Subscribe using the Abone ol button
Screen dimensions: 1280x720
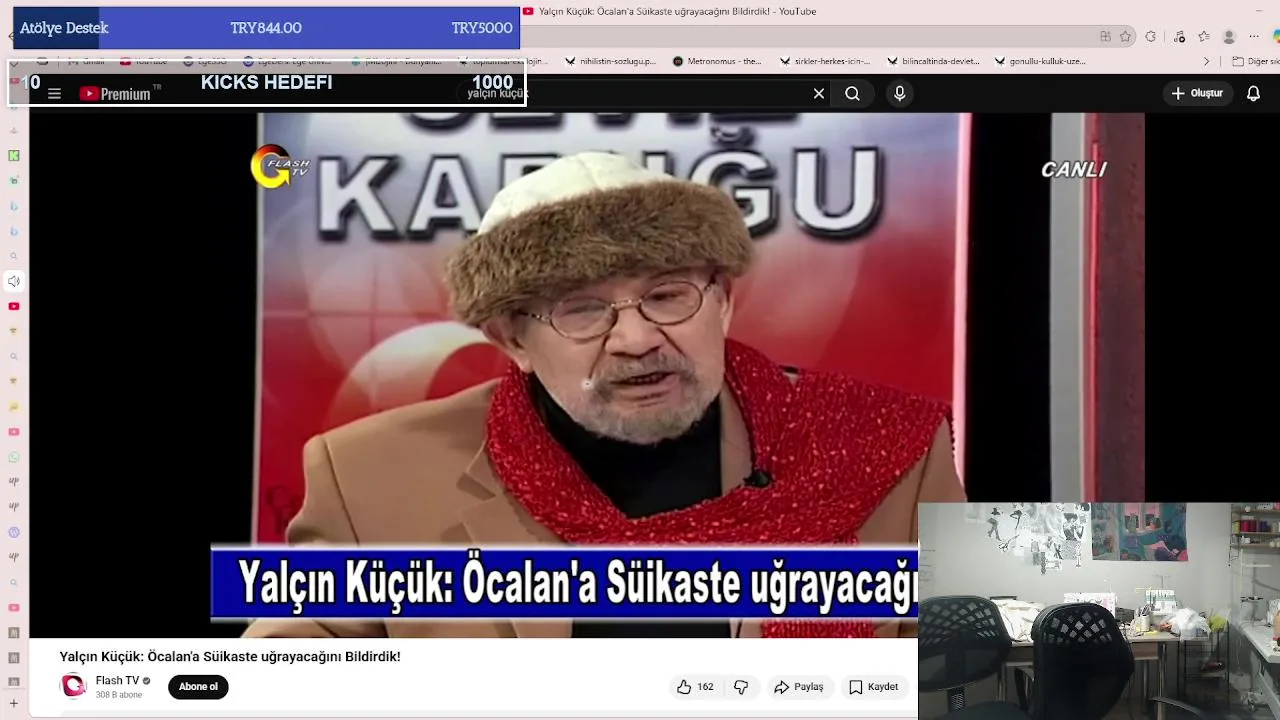click(x=198, y=687)
